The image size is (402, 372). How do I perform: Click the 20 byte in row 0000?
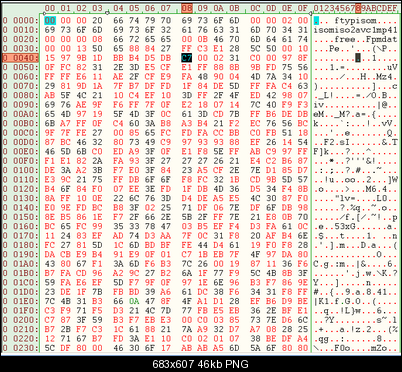click(97, 21)
